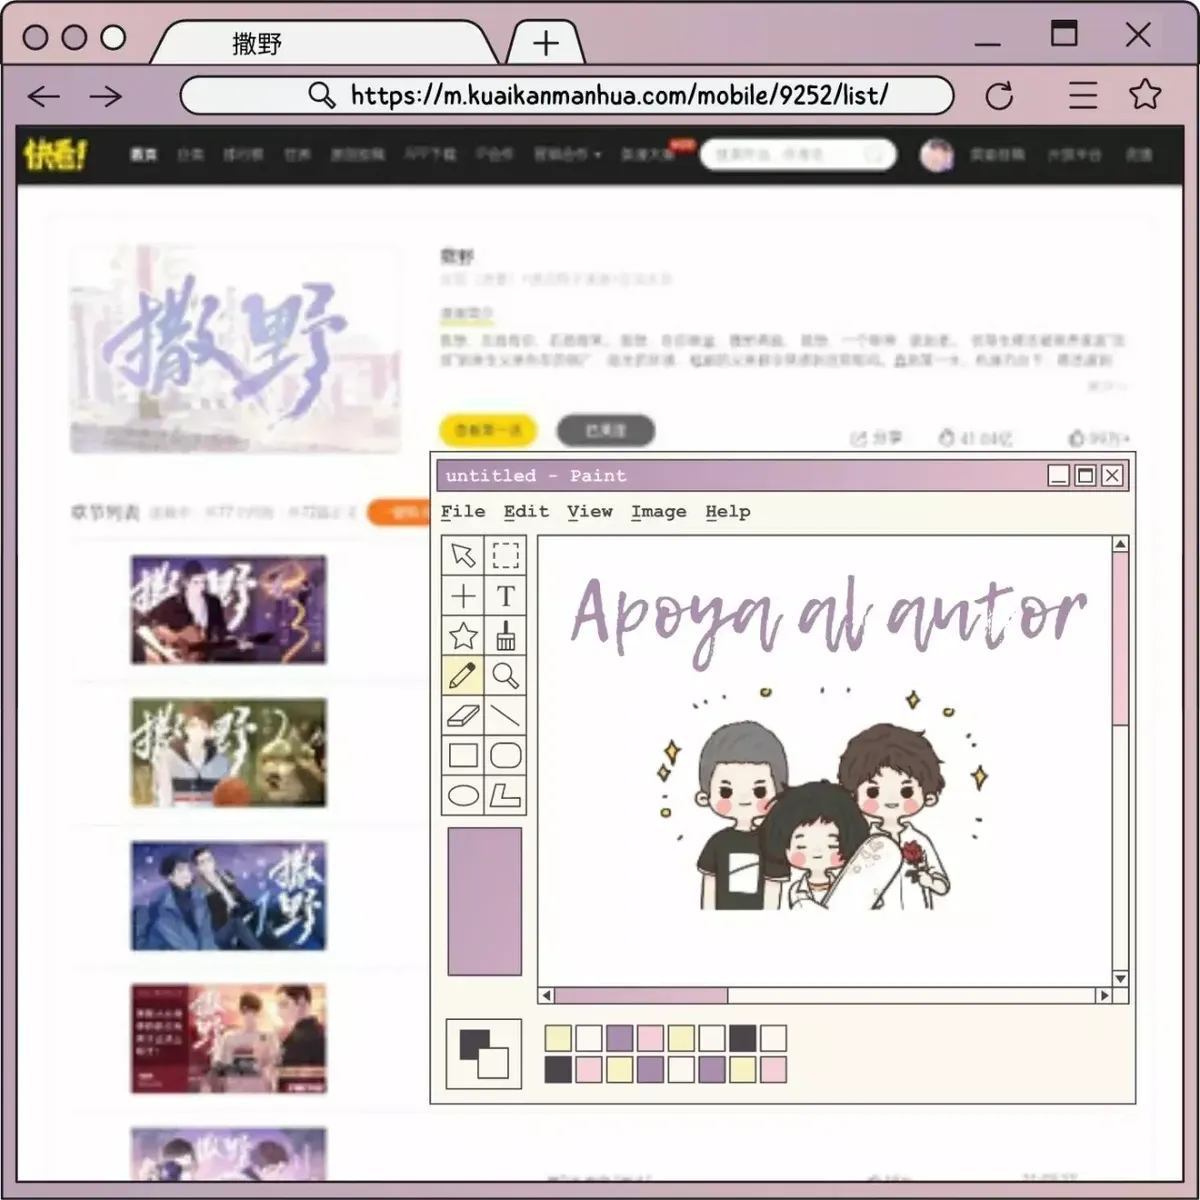The width and height of the screenshot is (1200, 1200).
Task: Open the blue night-sky chapter thumbnail
Action: [x=229, y=896]
